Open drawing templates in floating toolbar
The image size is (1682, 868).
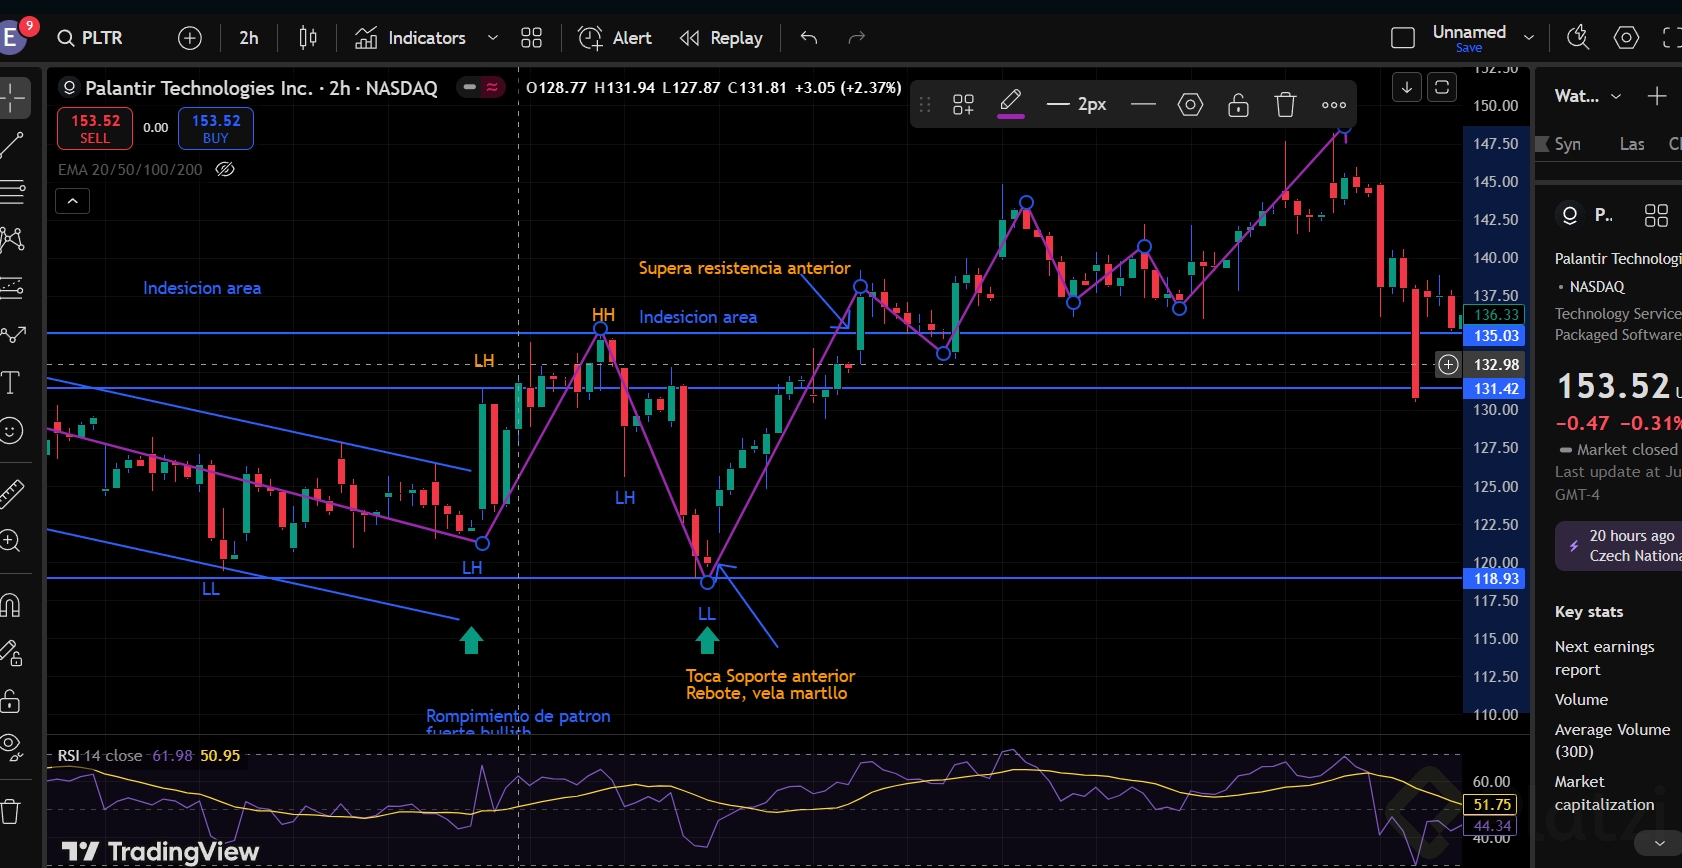click(963, 104)
